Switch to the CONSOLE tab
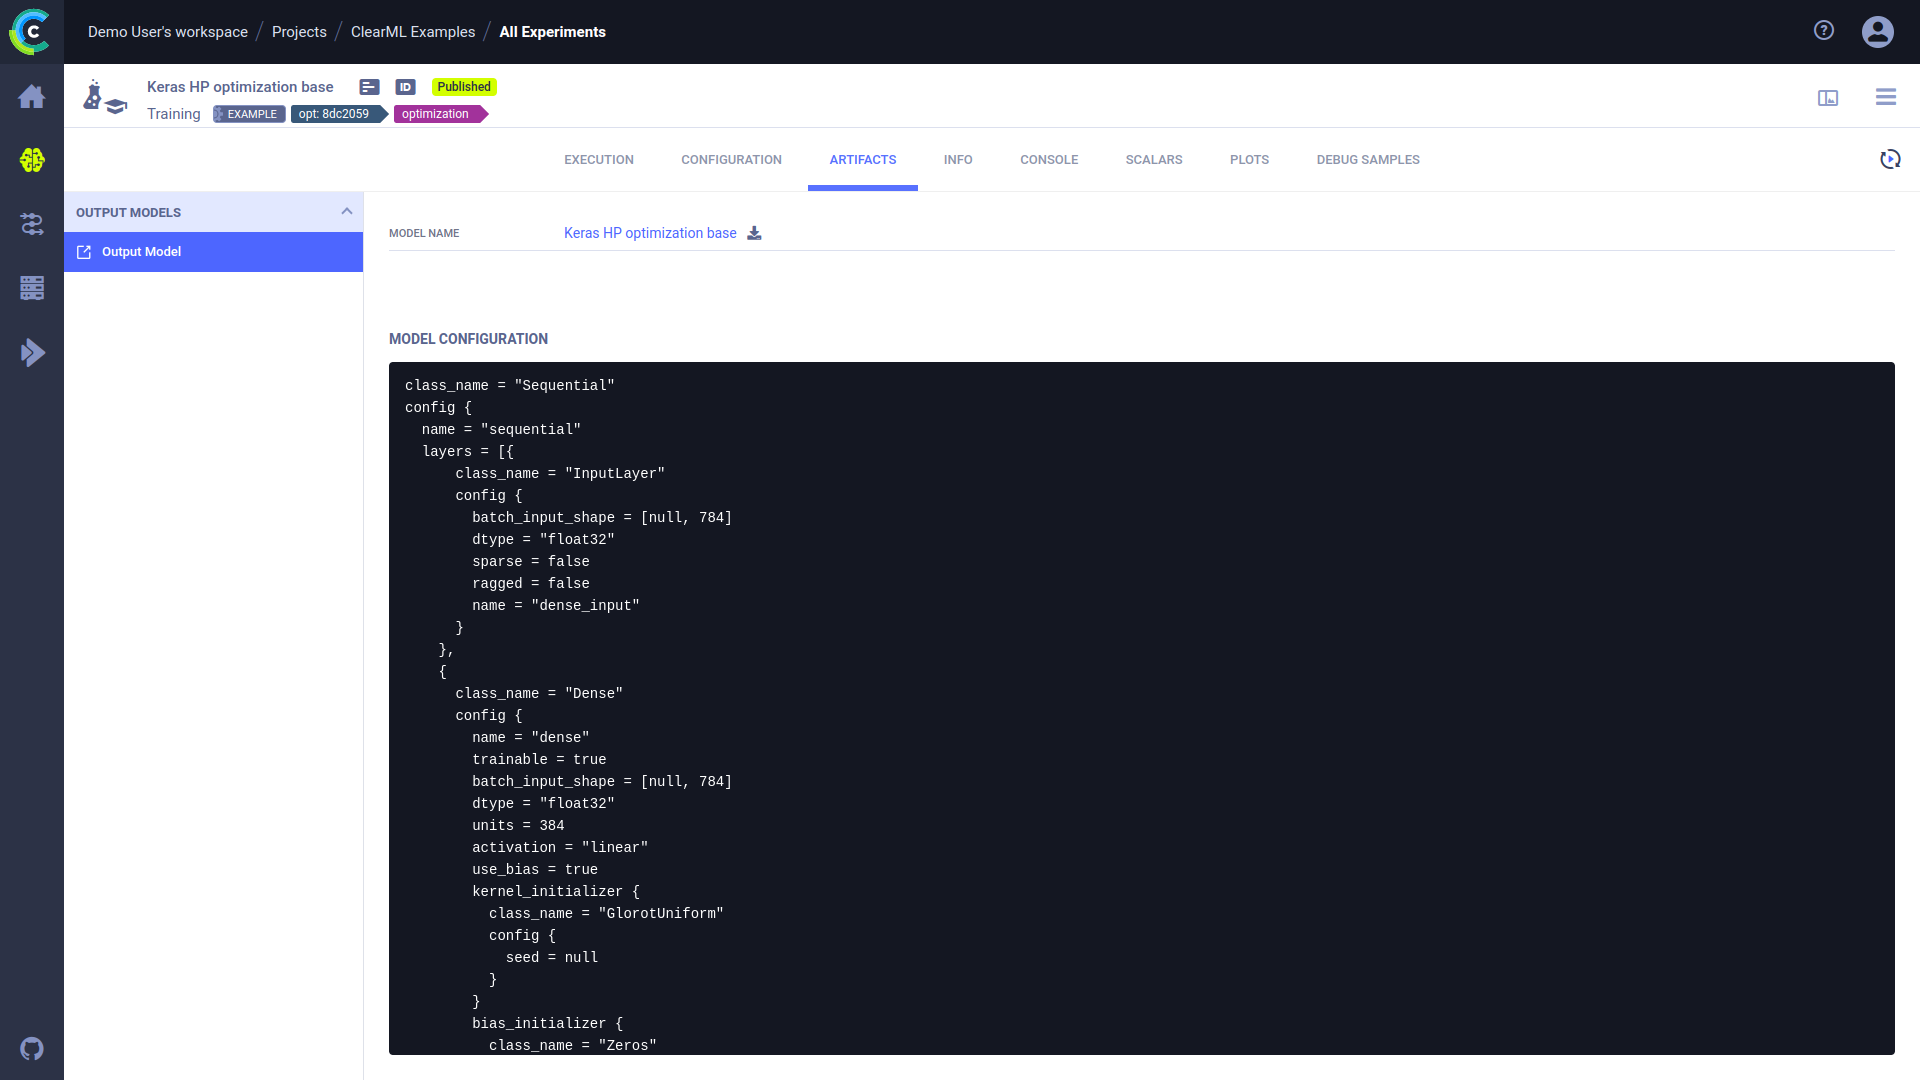Viewport: 1920px width, 1080px height. coord(1048,159)
